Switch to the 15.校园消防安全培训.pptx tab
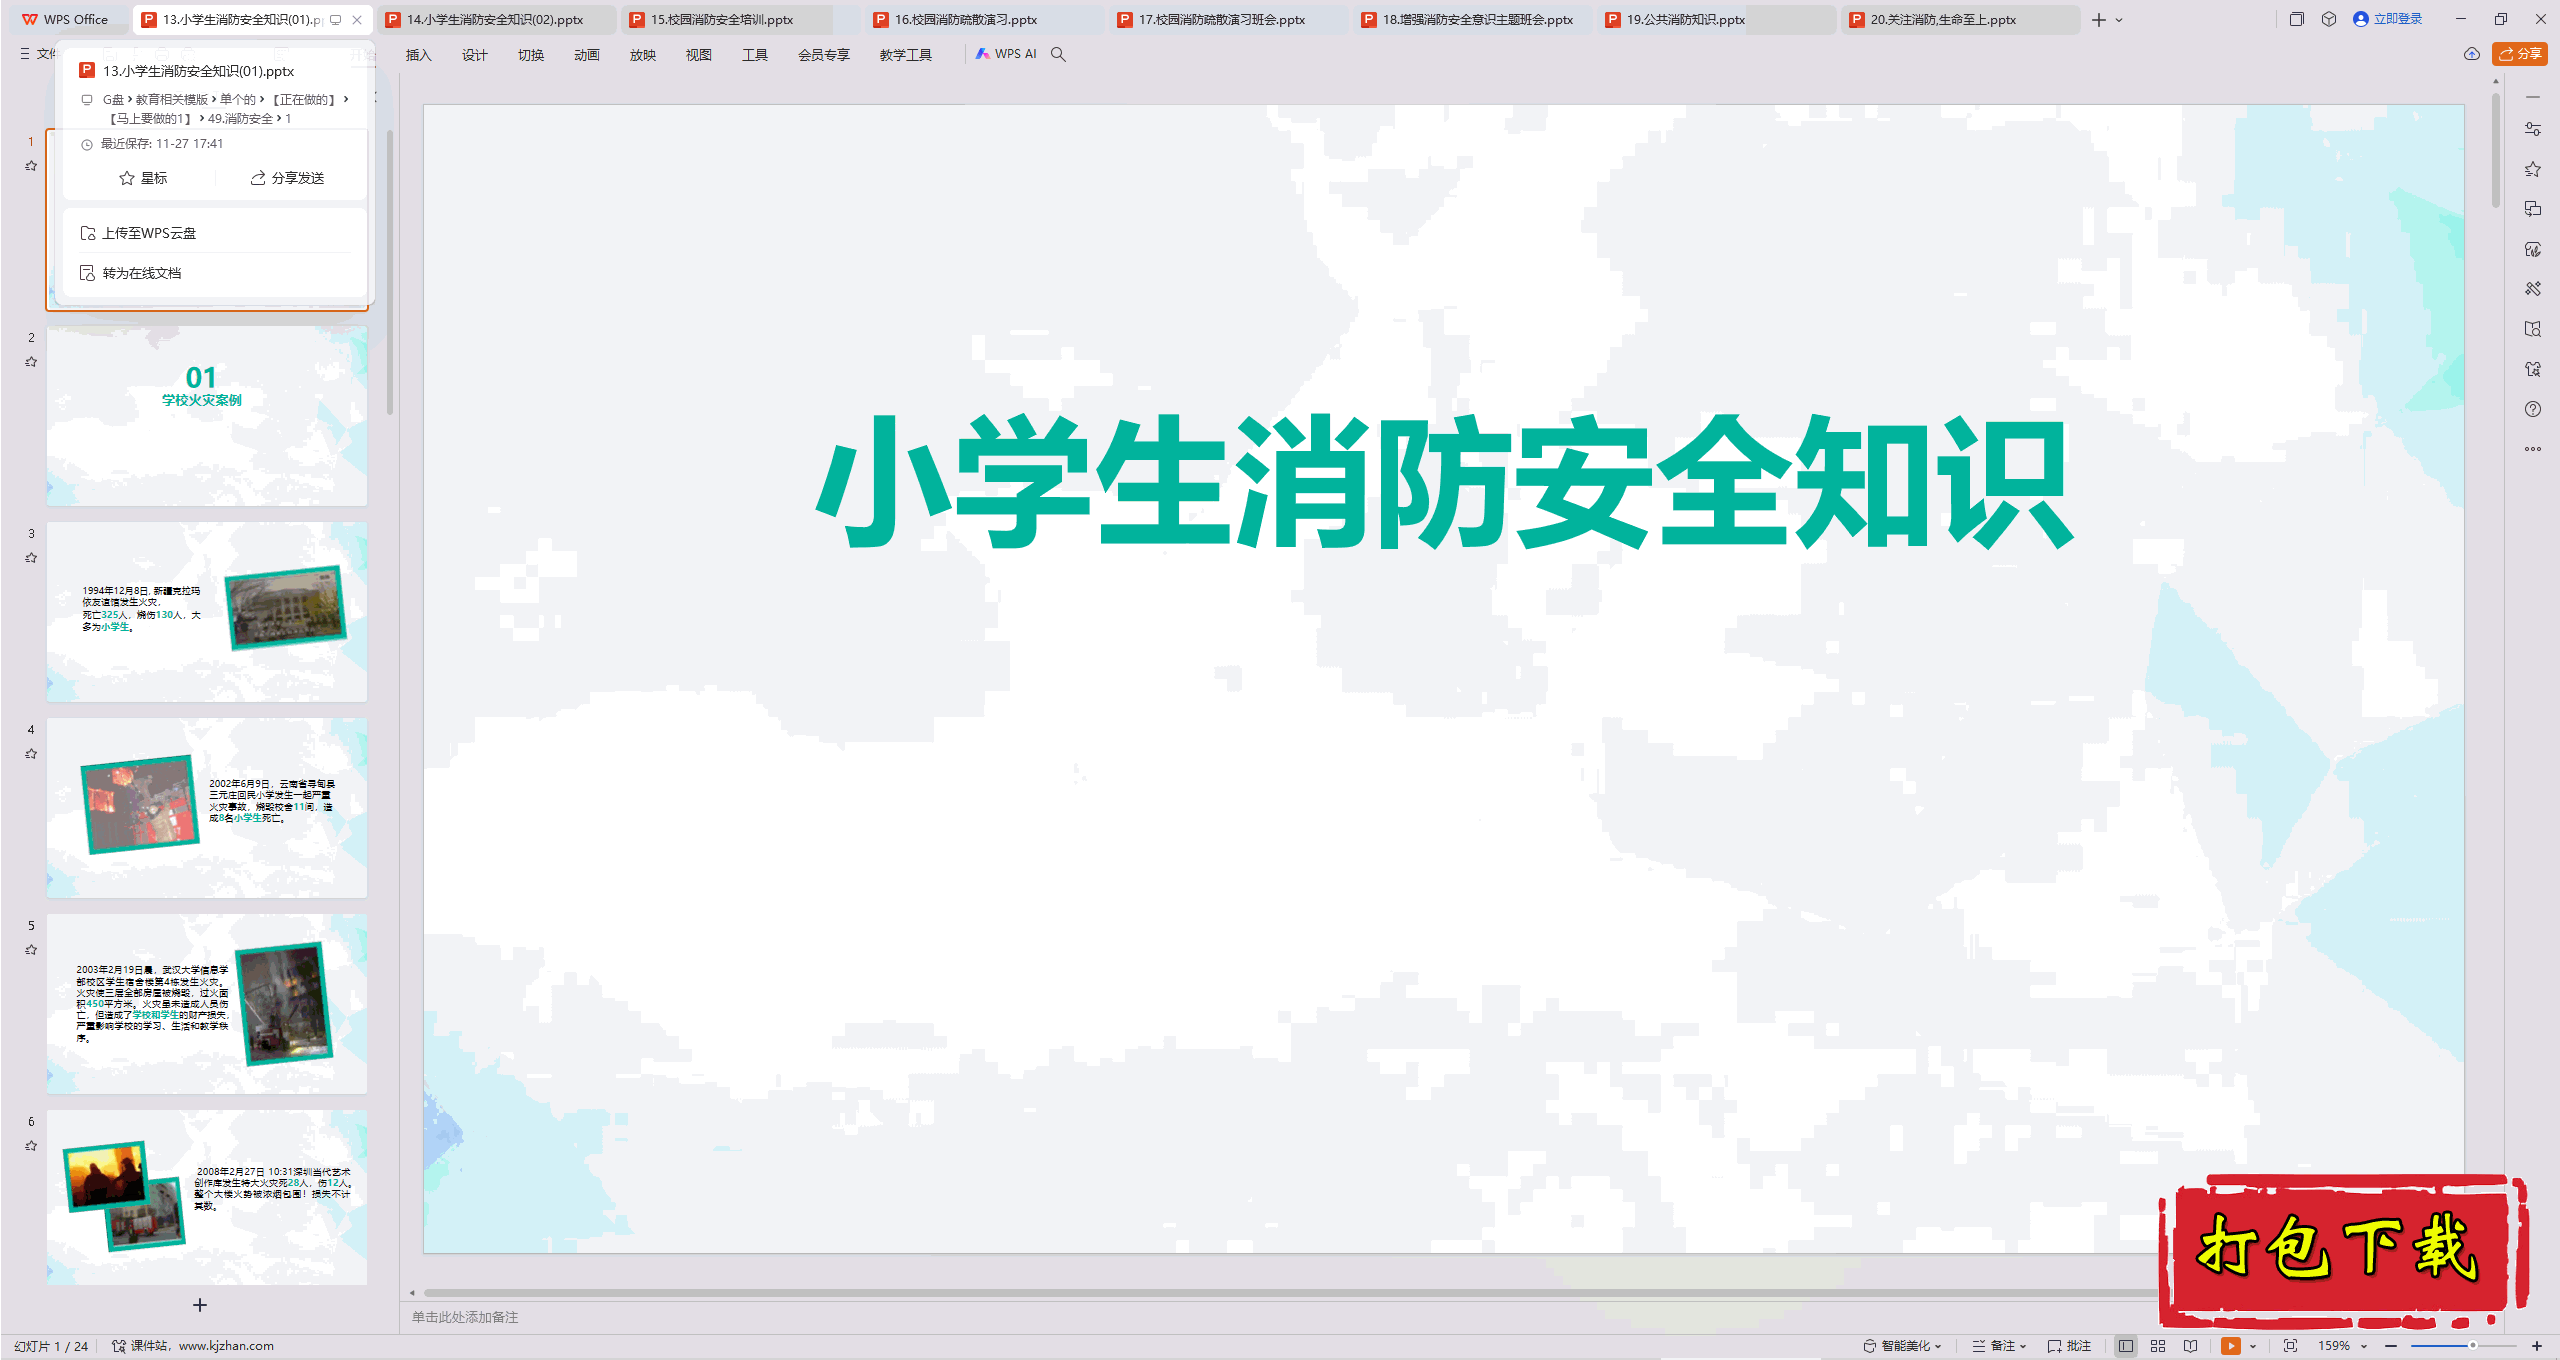Viewport: 2560px width, 1360px height. [x=722, y=19]
